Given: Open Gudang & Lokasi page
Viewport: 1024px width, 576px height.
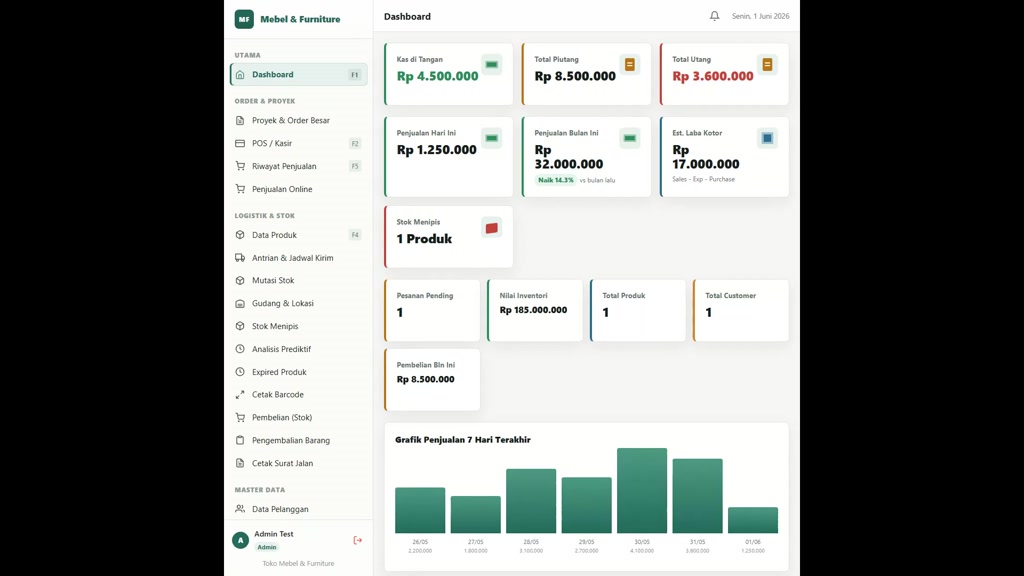Looking at the screenshot, I should [298, 303].
